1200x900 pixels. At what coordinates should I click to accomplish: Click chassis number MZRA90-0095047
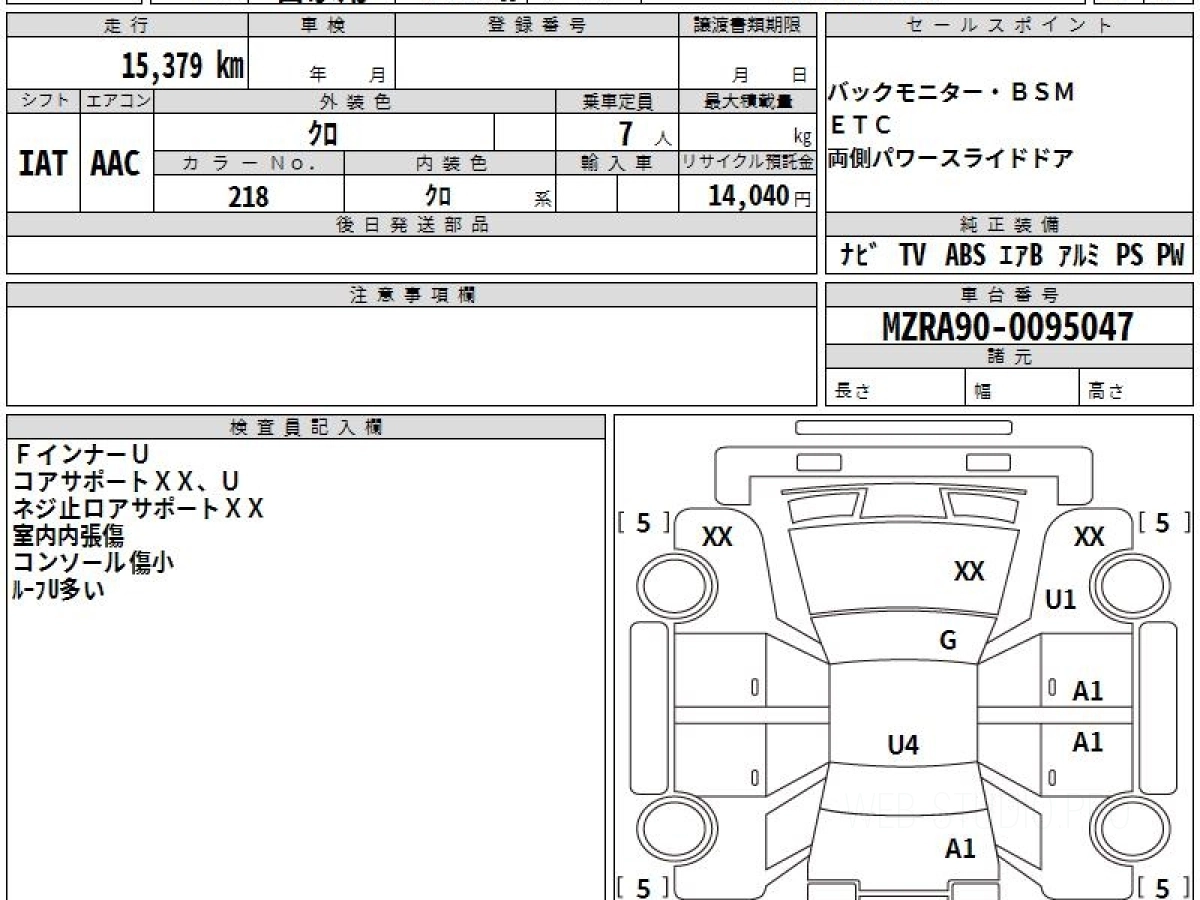pos(1008,327)
